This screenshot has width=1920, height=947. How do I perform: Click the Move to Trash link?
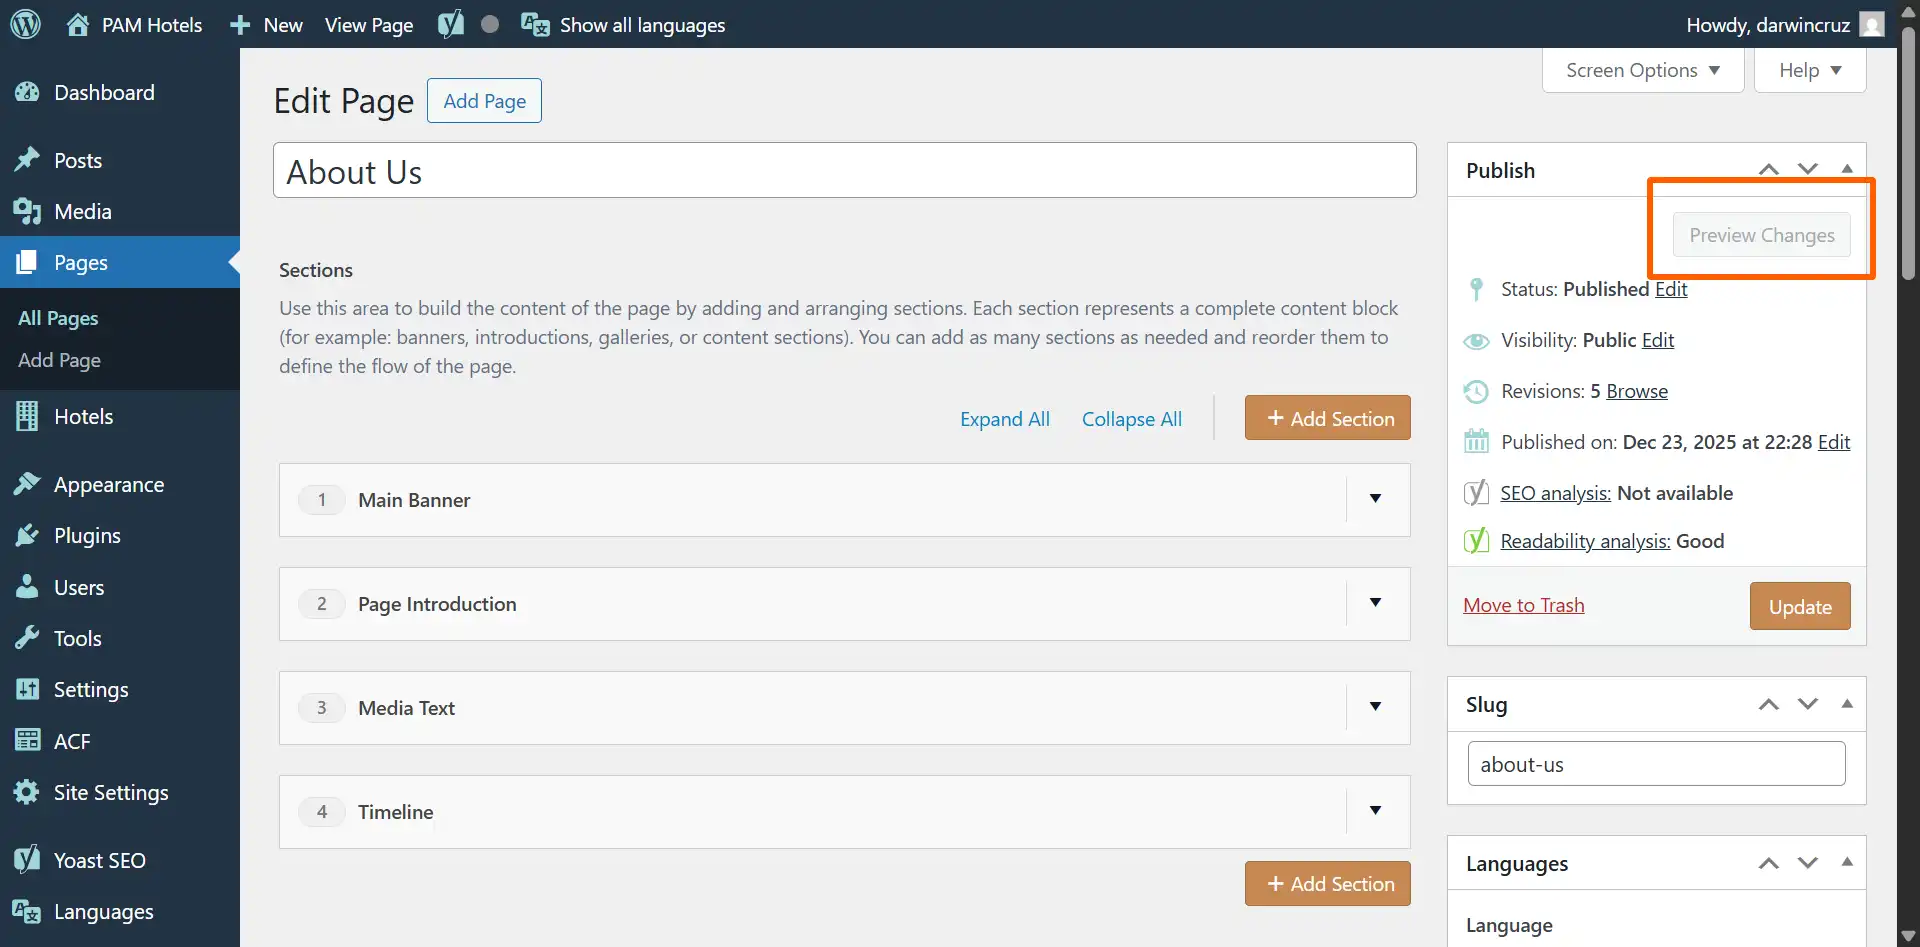[1523, 605]
